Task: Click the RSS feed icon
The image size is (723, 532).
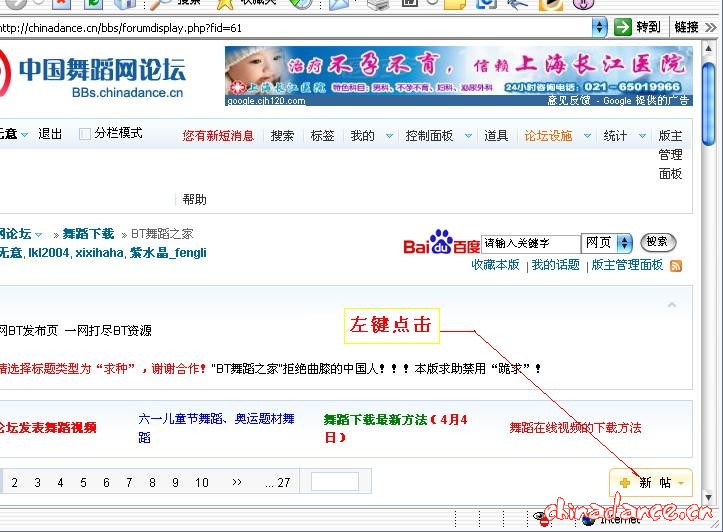Action: tap(676, 266)
